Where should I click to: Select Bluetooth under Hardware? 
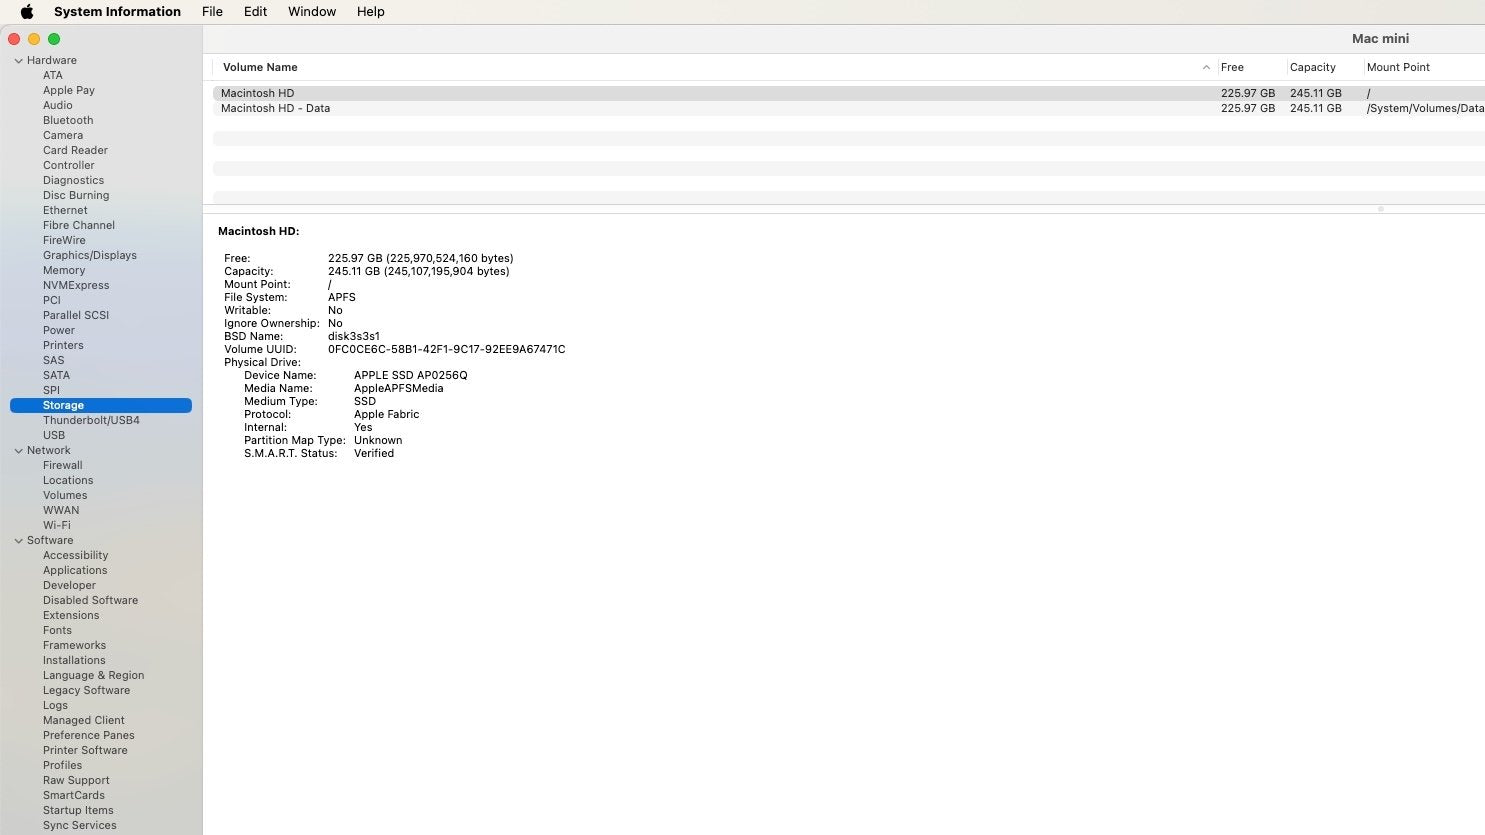coord(68,120)
